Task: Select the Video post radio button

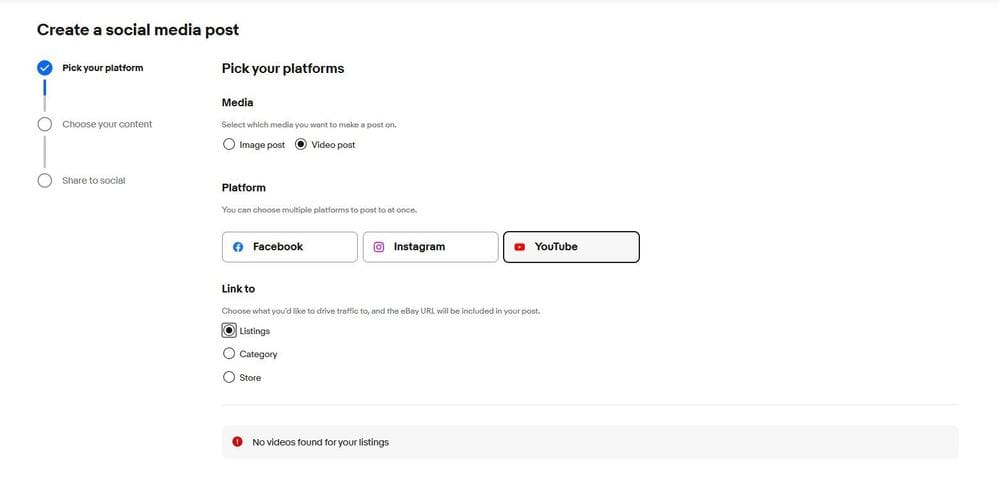Action: 301,145
